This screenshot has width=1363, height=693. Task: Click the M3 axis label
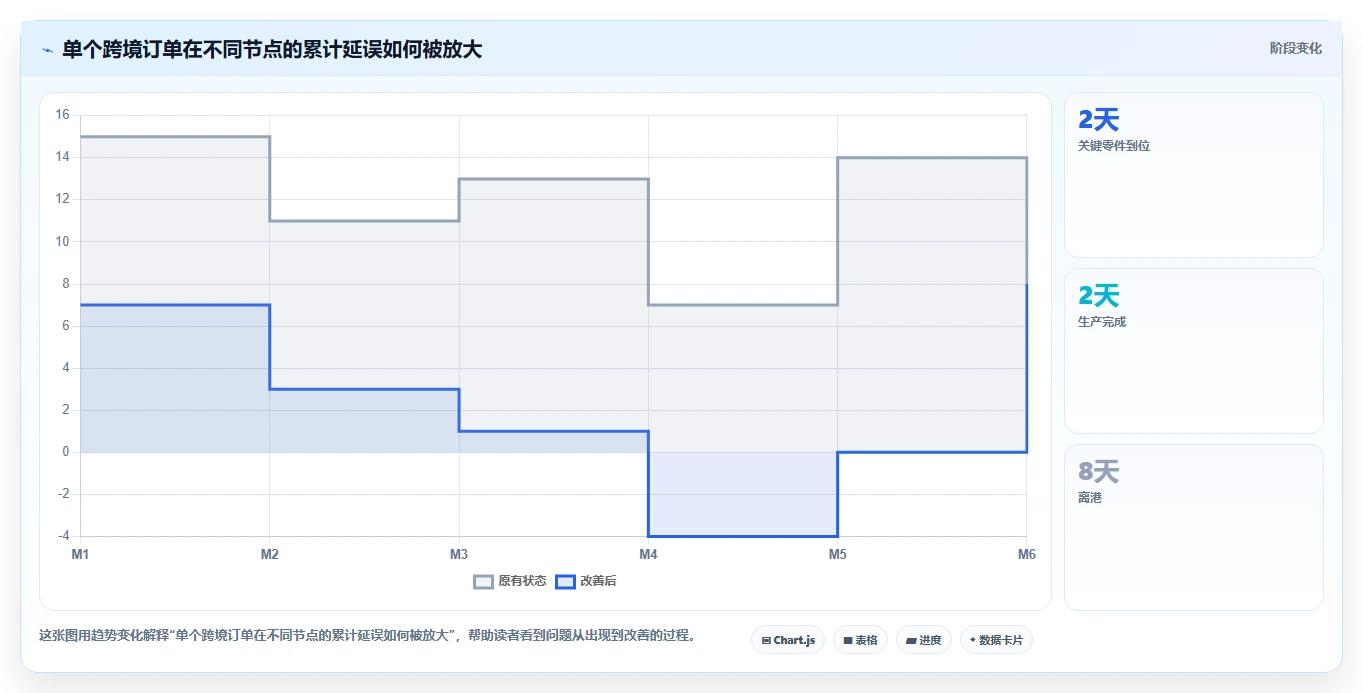tap(459, 554)
